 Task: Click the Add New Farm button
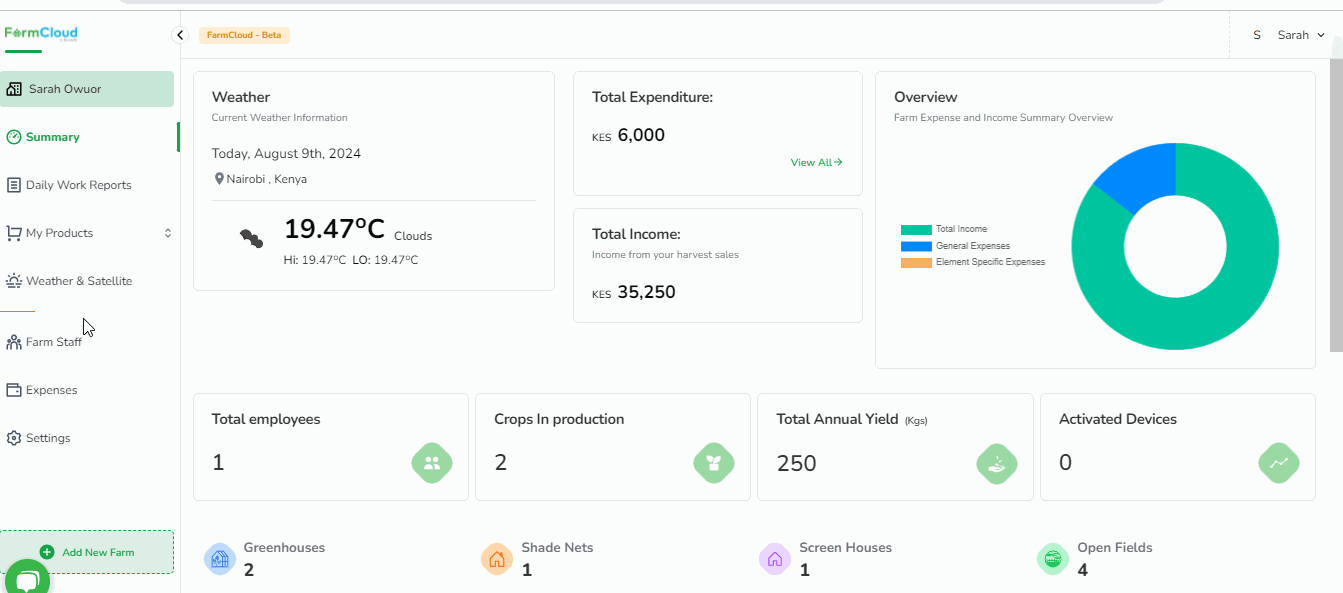(x=87, y=552)
